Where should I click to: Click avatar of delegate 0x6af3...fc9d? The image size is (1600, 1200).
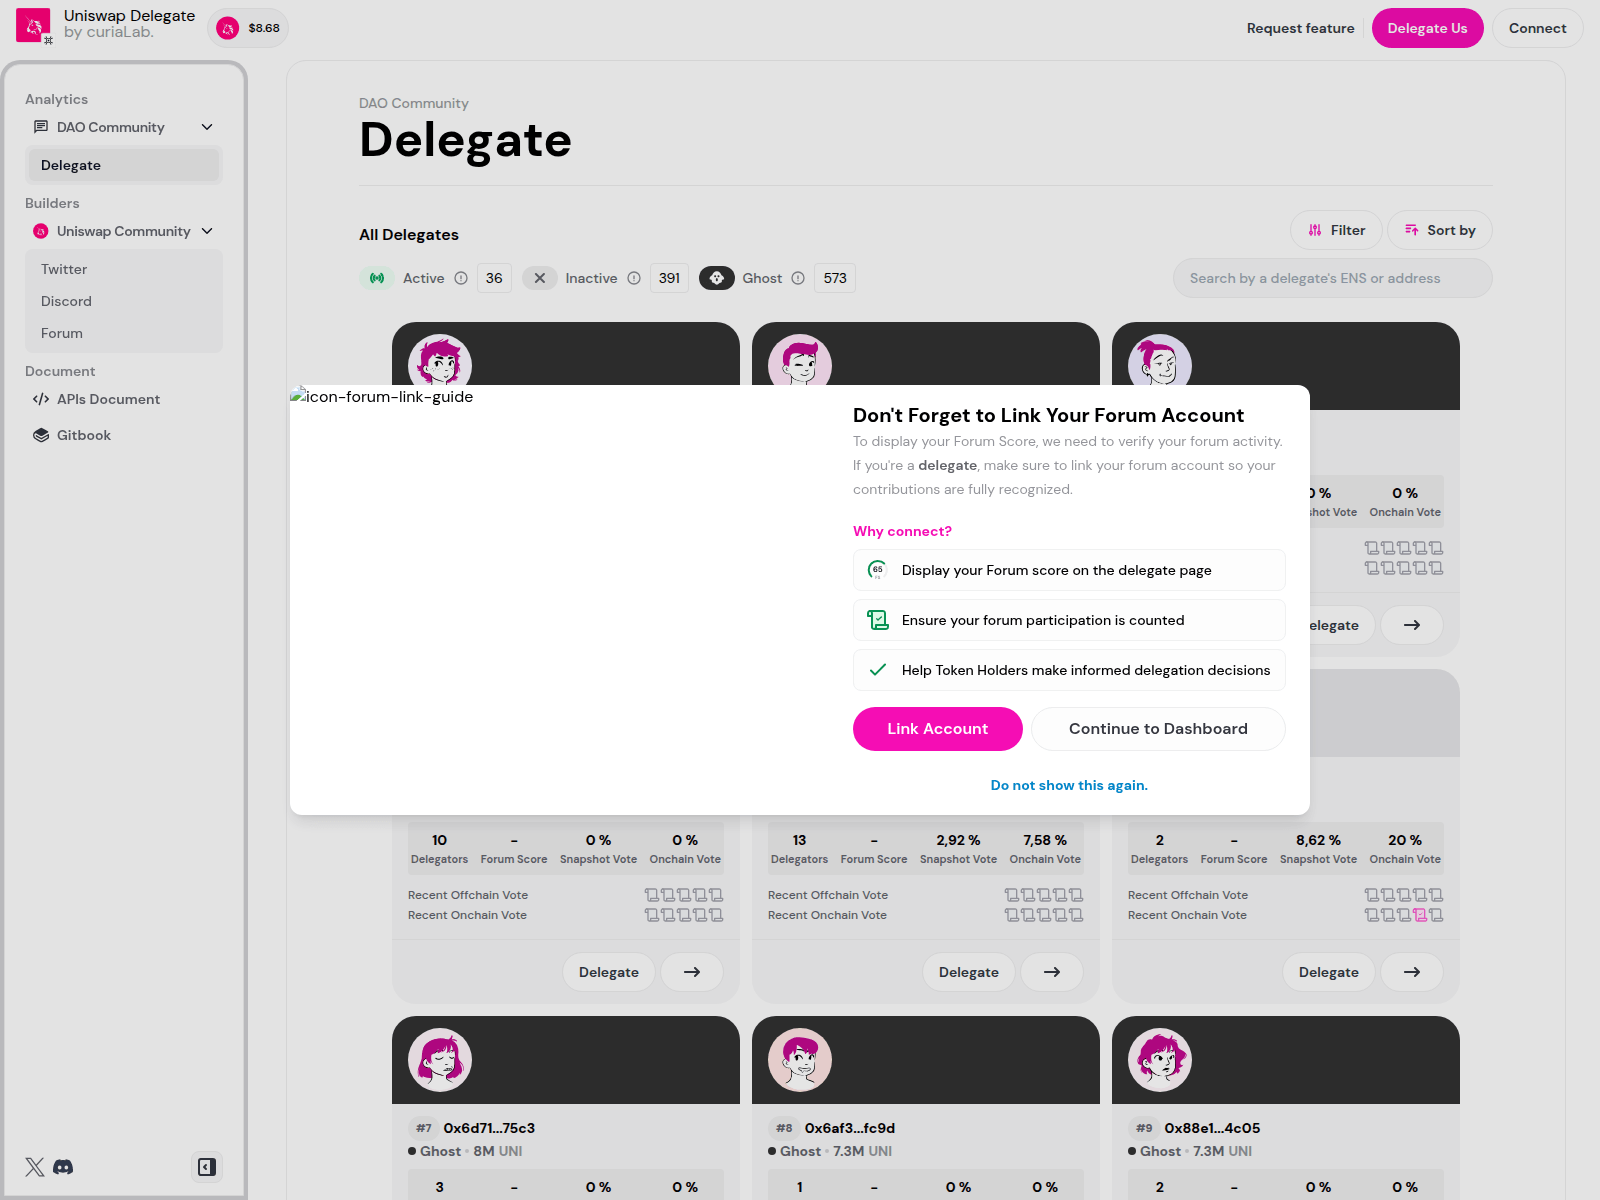pyautogui.click(x=800, y=1060)
